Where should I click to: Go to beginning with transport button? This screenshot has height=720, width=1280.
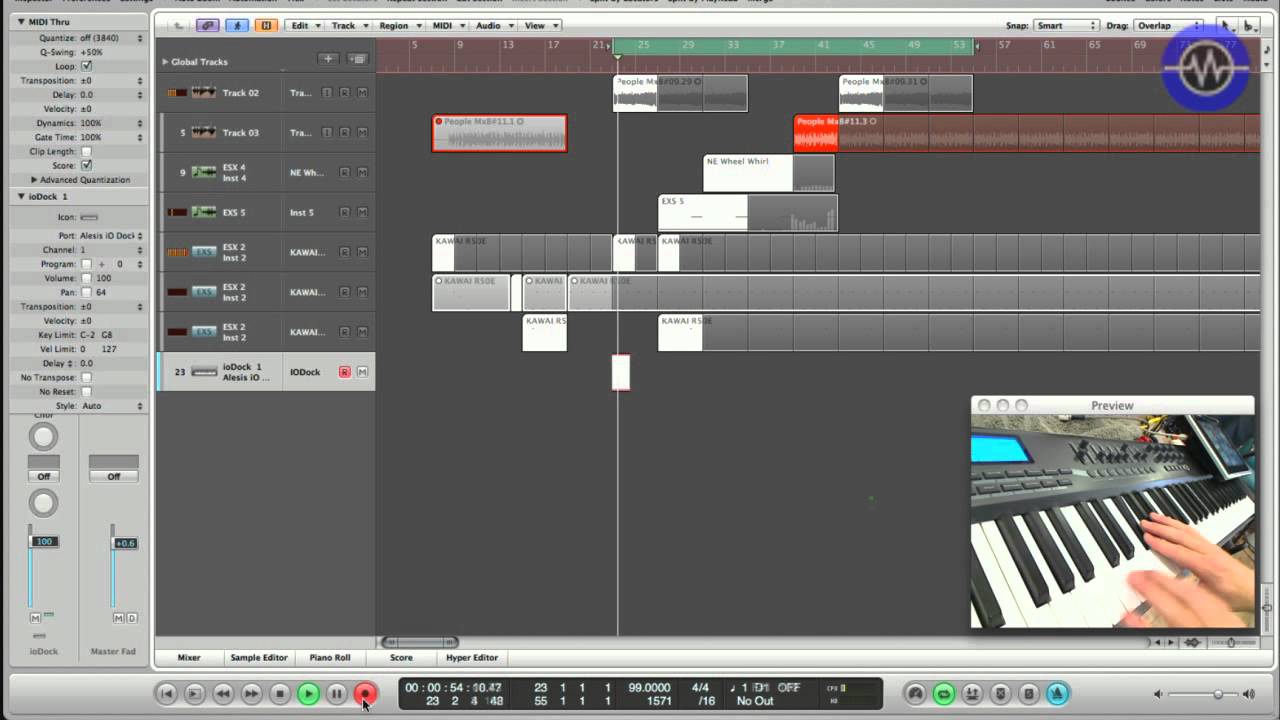coord(167,693)
